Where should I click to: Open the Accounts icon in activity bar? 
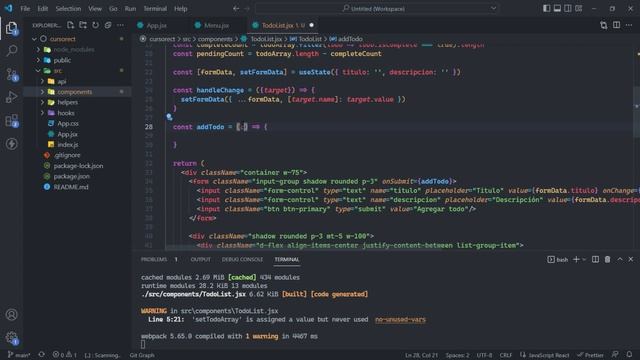11,315
